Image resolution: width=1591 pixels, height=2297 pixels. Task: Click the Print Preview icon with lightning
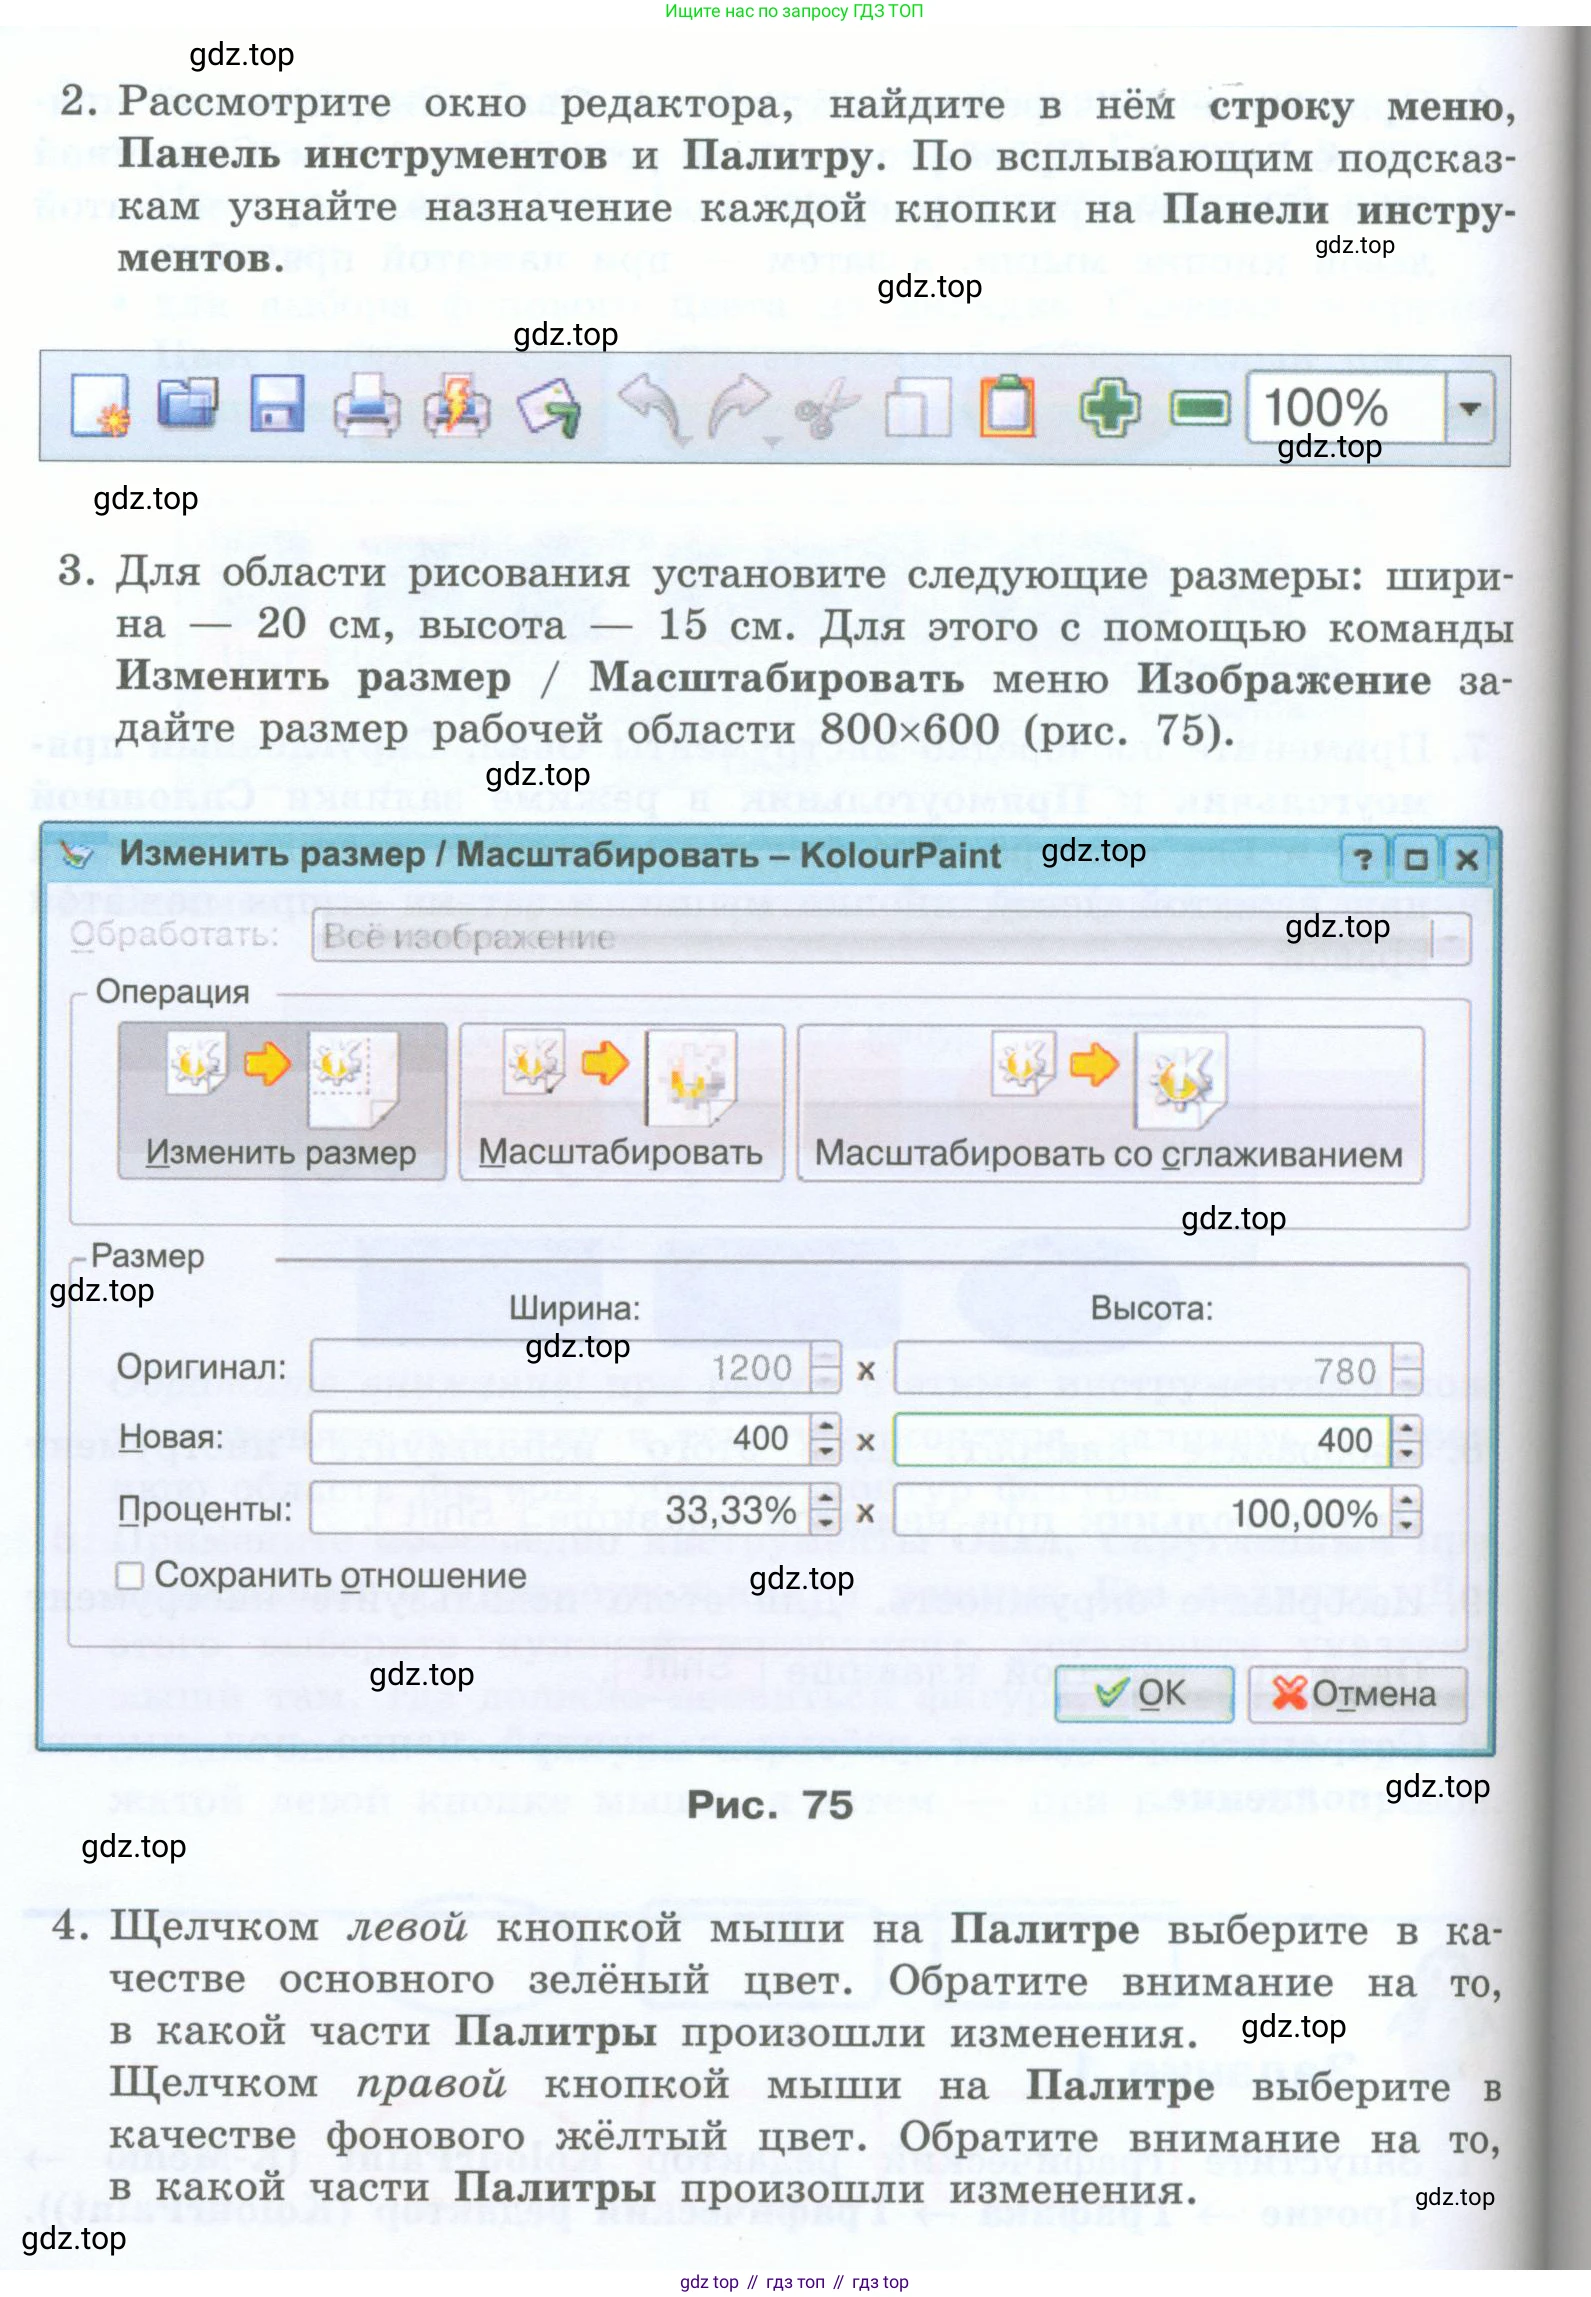click(x=457, y=406)
